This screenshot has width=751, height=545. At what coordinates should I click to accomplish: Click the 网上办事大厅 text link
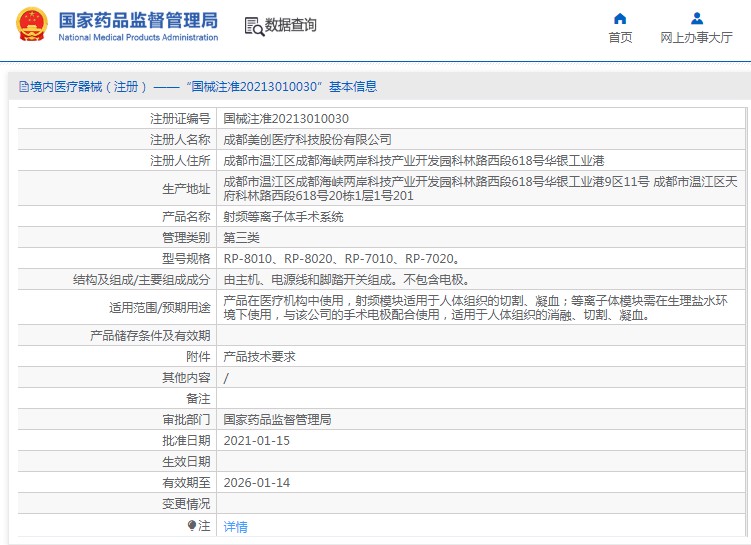pyautogui.click(x=696, y=37)
